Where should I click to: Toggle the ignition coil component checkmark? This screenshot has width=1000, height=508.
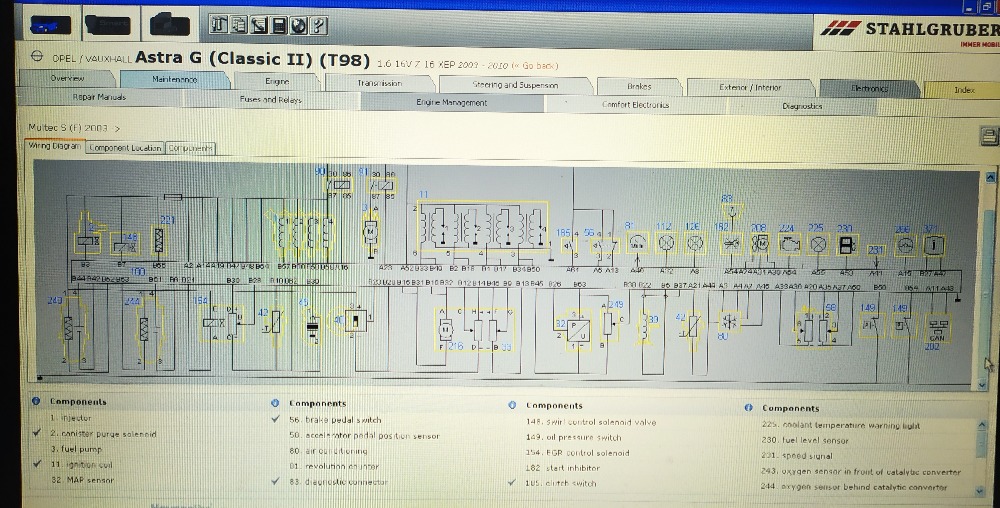(37, 465)
